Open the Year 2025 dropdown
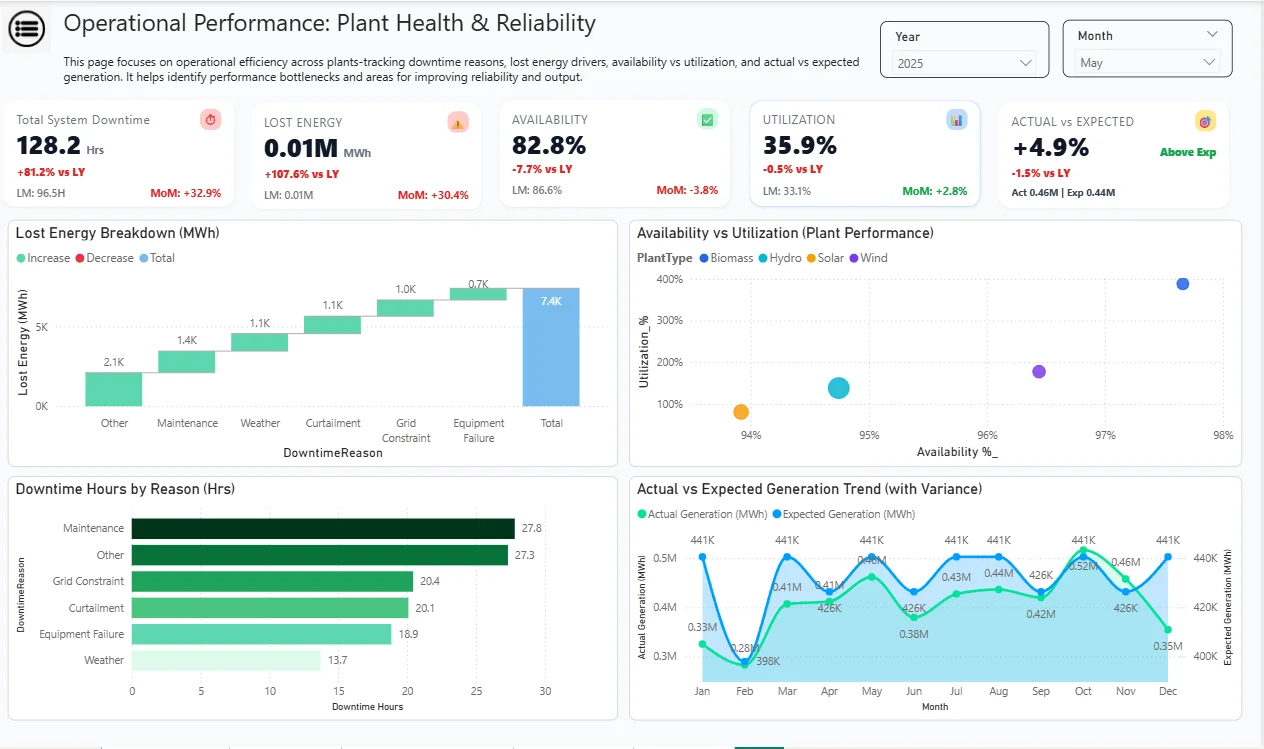The image size is (1264, 749). click(965, 63)
